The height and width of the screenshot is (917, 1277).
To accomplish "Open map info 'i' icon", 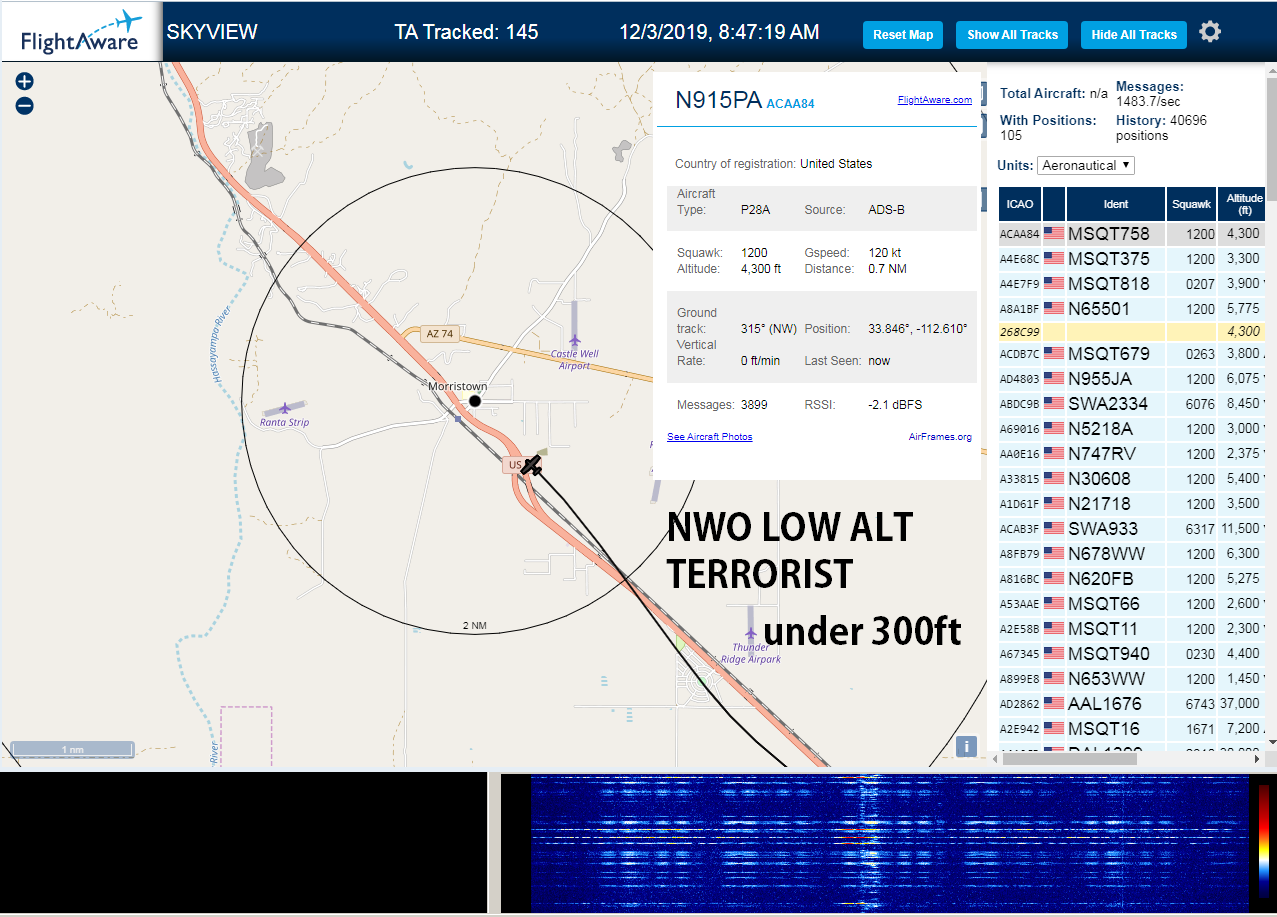I will pos(966,746).
